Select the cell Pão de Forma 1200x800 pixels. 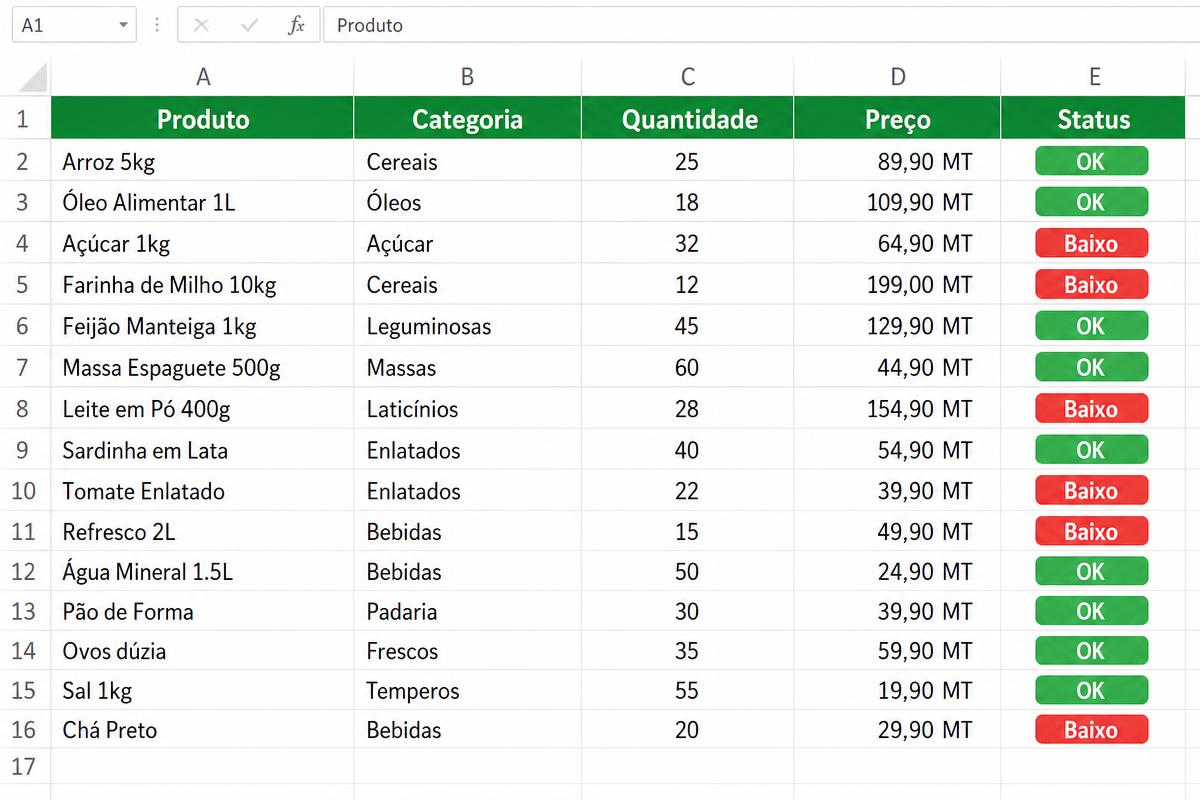click(203, 611)
